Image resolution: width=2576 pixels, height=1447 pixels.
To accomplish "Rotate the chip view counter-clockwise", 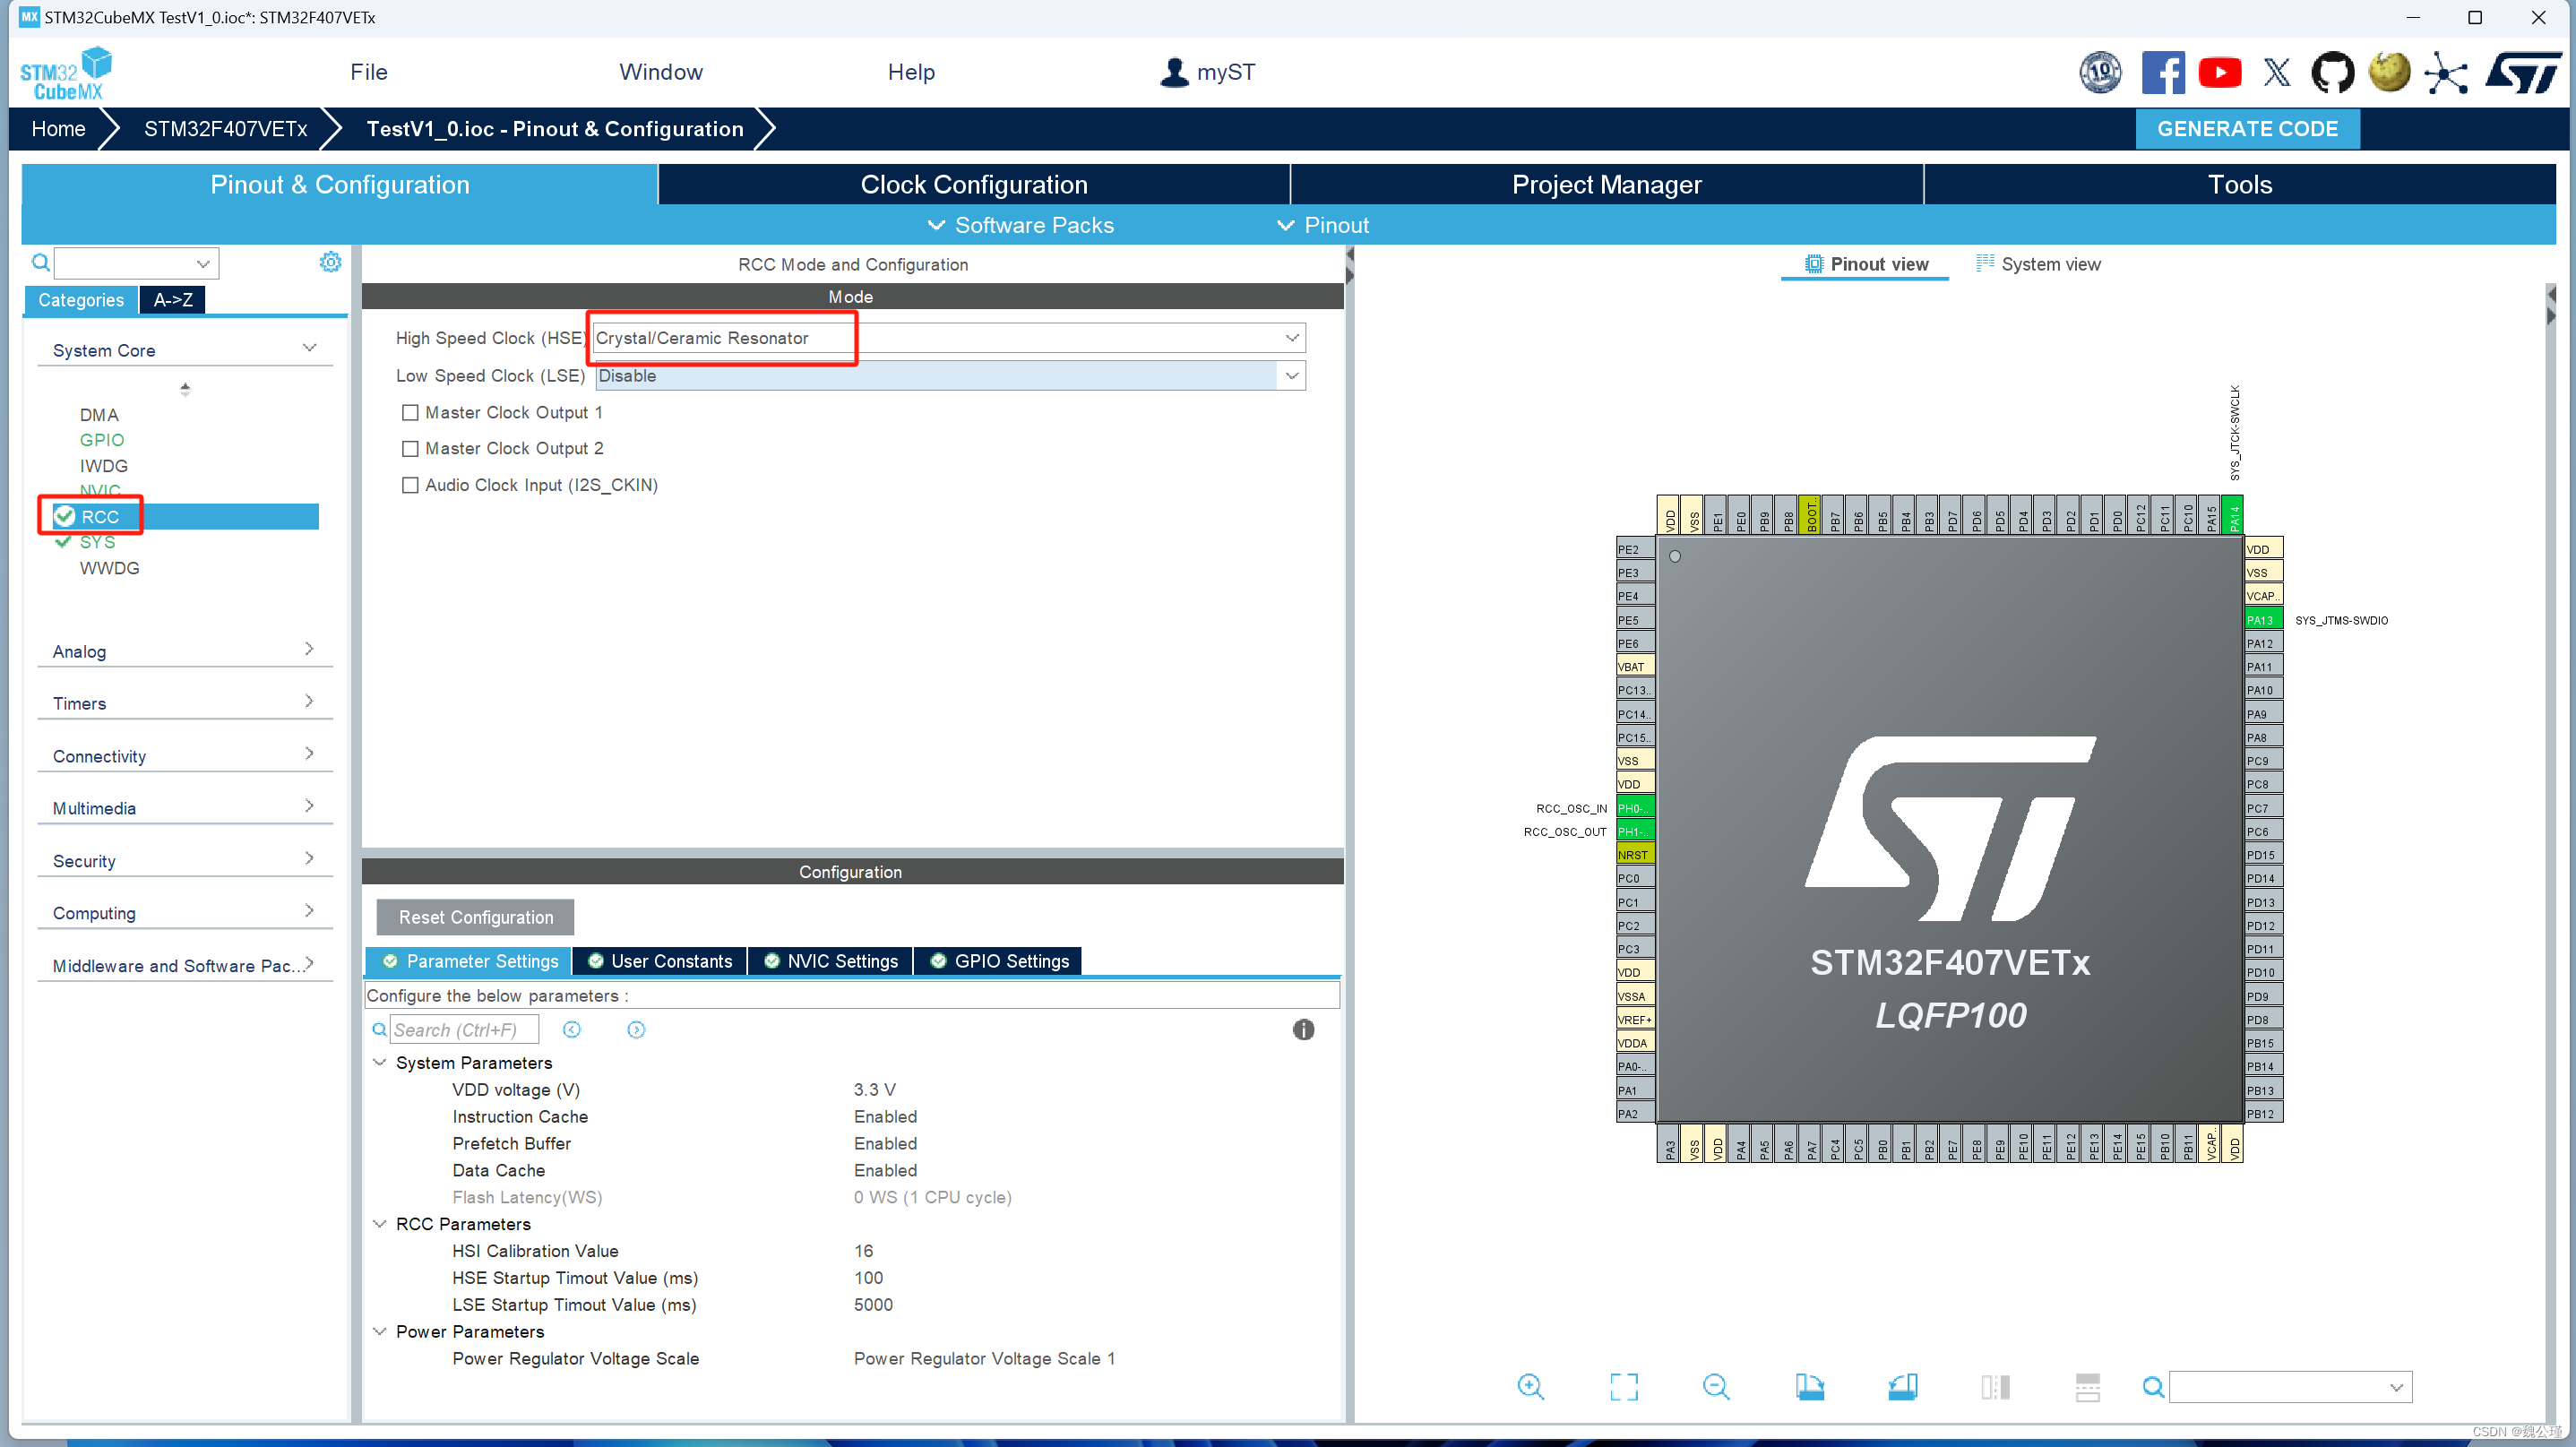I will 1902,1386.
